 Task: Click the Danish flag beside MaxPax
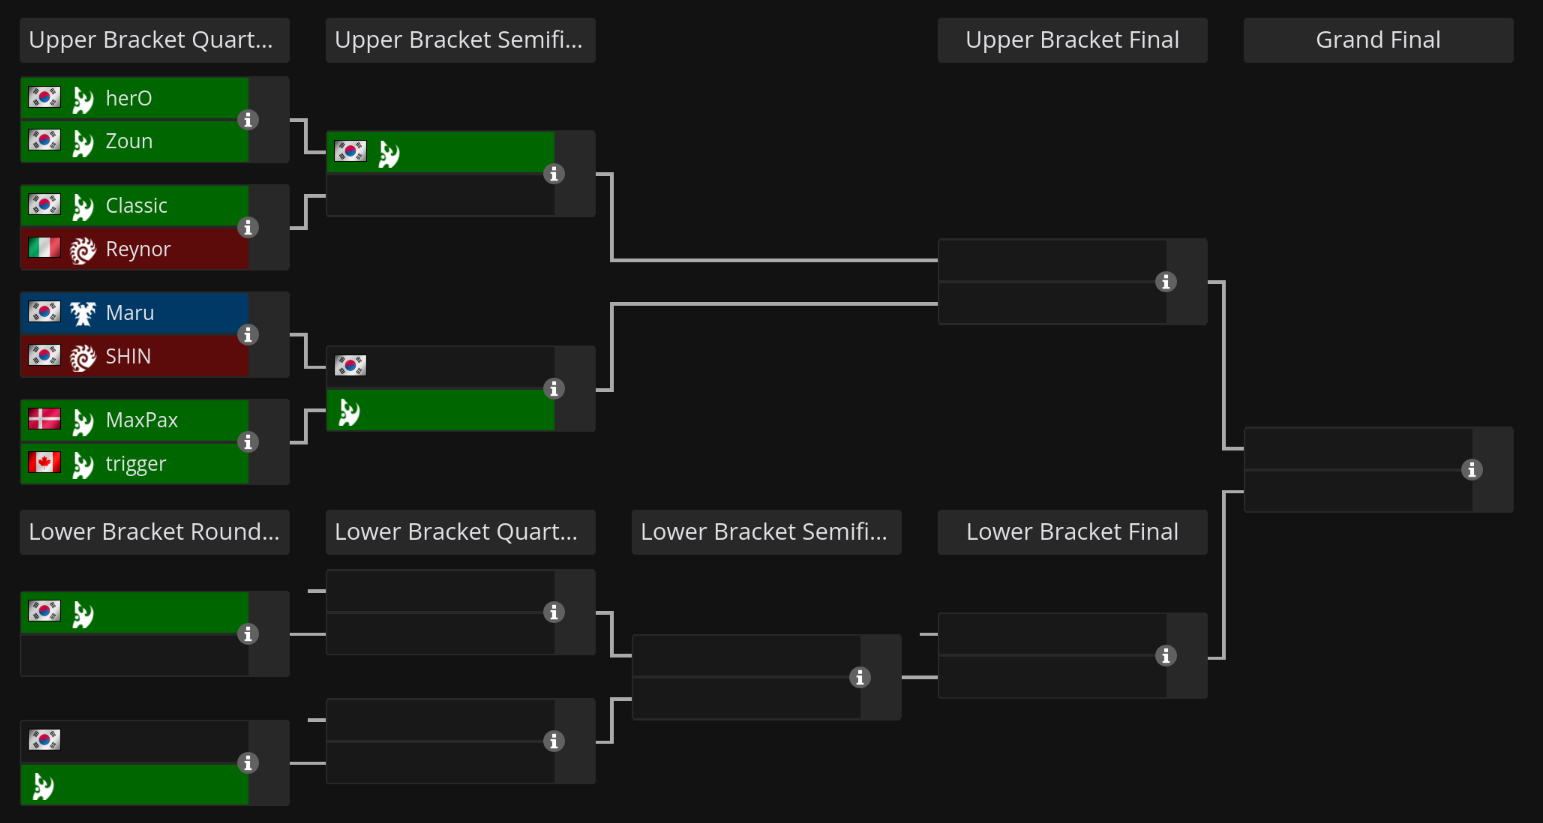44,419
